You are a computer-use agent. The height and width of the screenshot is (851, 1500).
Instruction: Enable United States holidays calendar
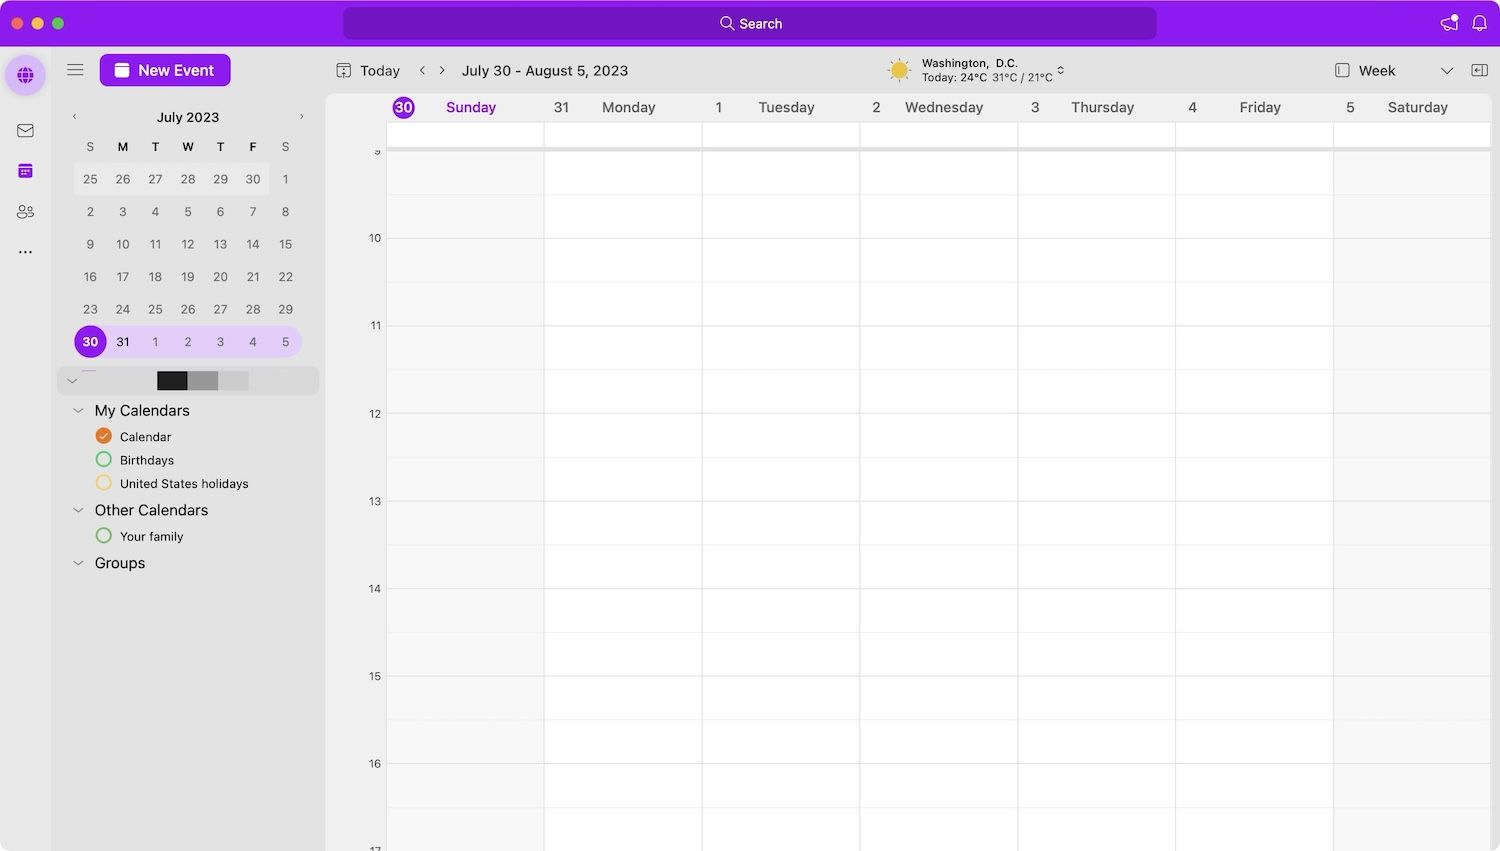pos(103,483)
